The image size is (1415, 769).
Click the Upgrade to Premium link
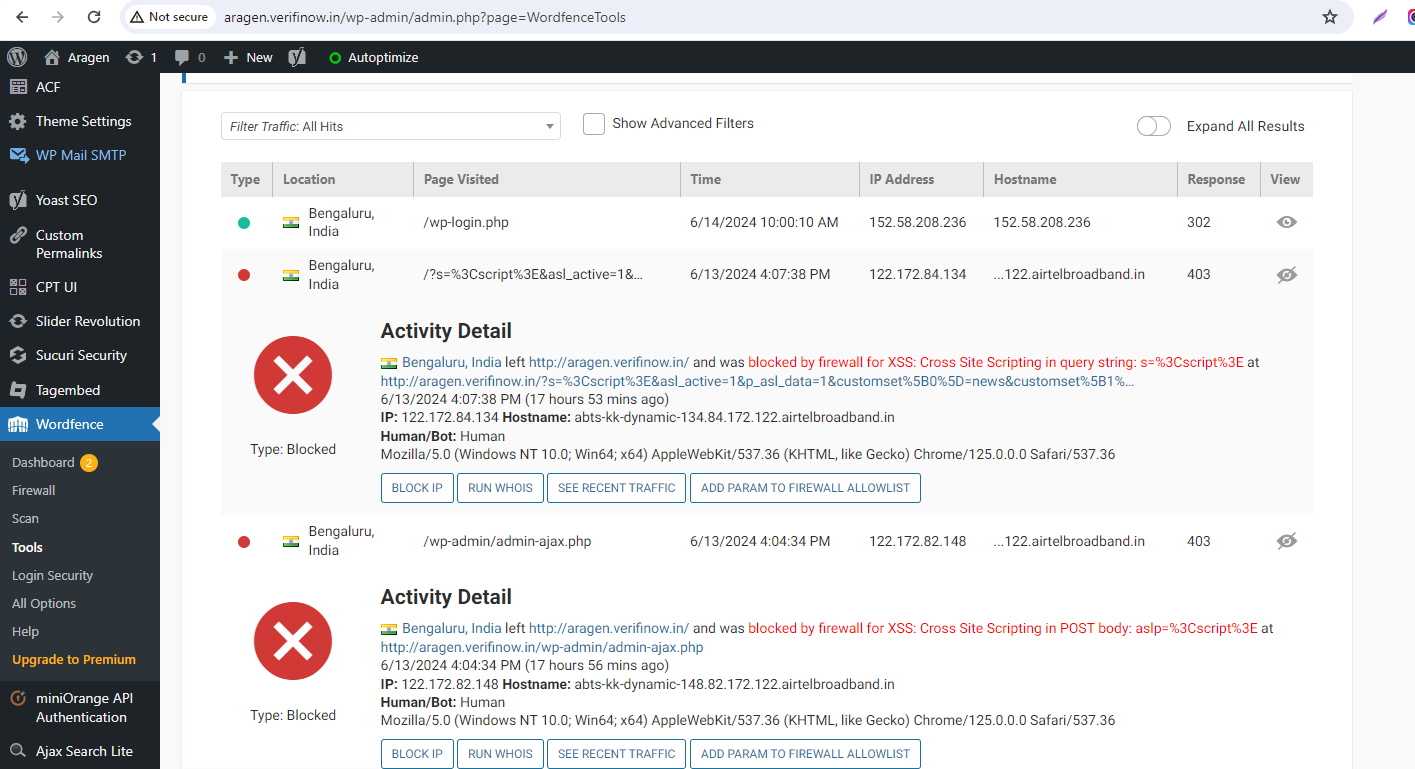point(74,659)
